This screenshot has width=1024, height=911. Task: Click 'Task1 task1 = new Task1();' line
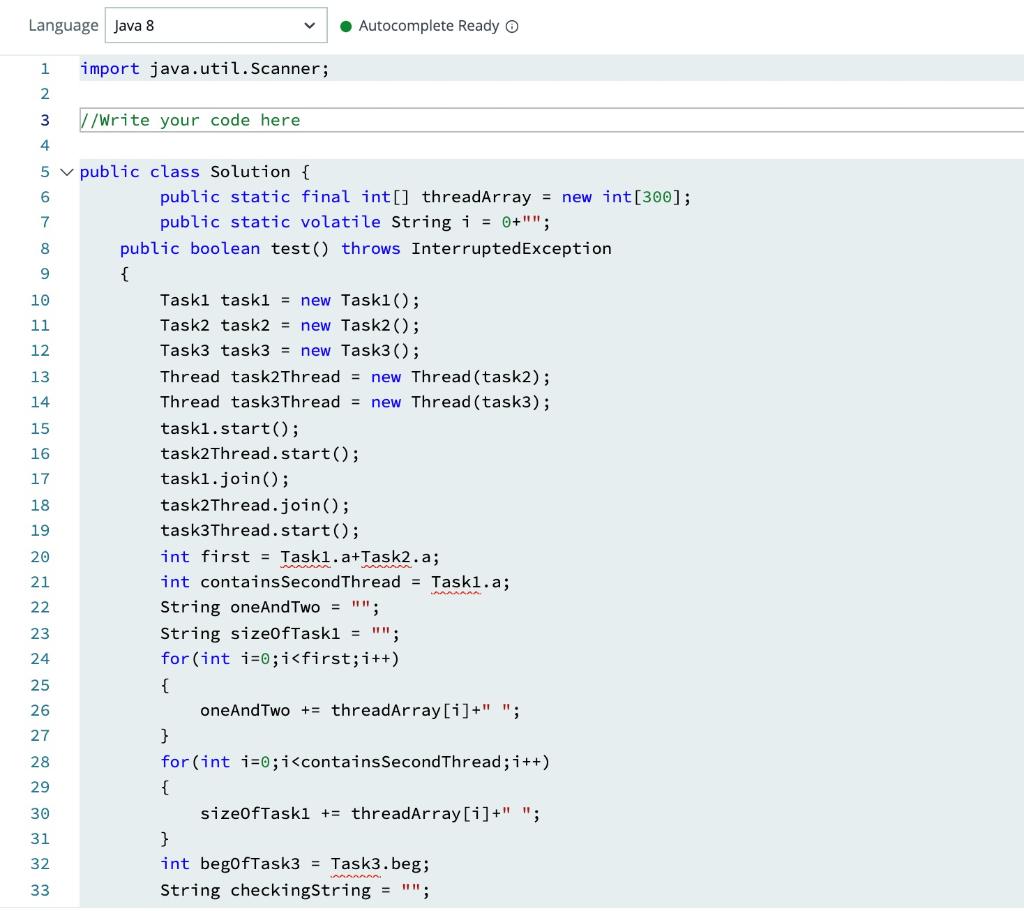[x=290, y=300]
